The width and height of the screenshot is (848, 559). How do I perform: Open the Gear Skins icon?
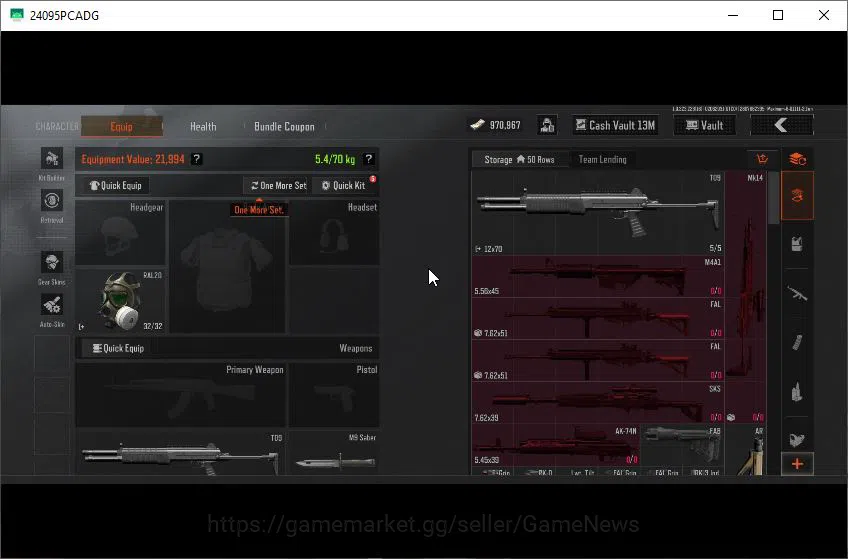point(52,263)
